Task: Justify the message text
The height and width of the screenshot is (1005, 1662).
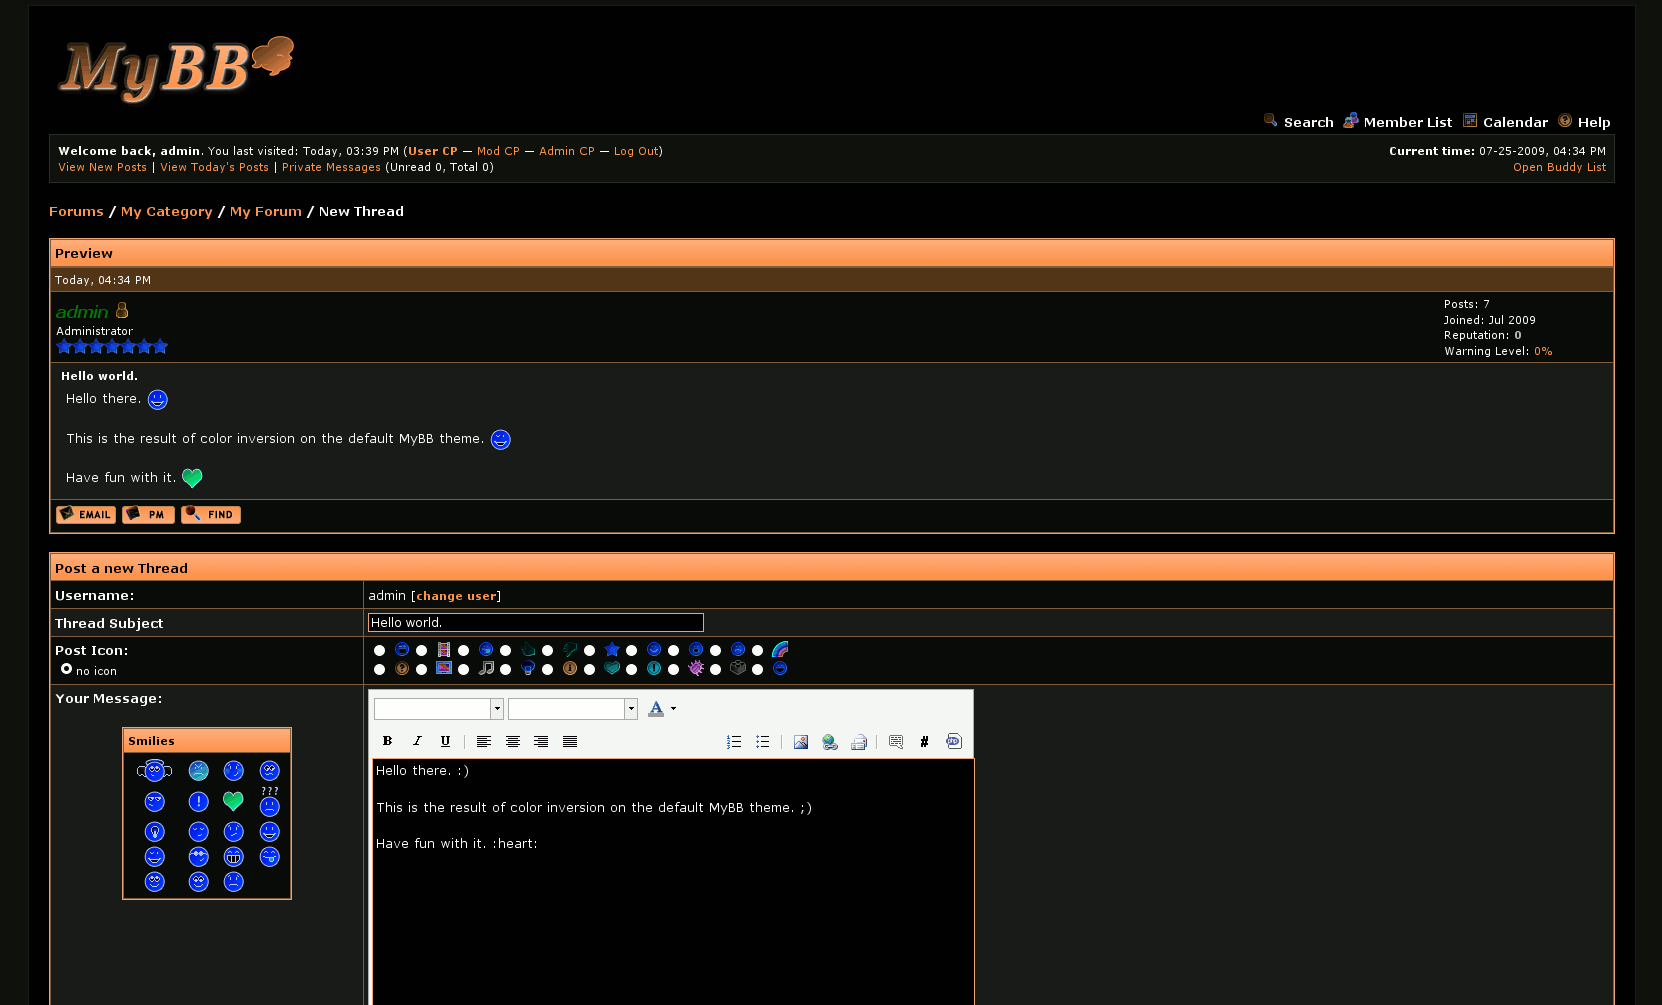Action: coord(570,742)
